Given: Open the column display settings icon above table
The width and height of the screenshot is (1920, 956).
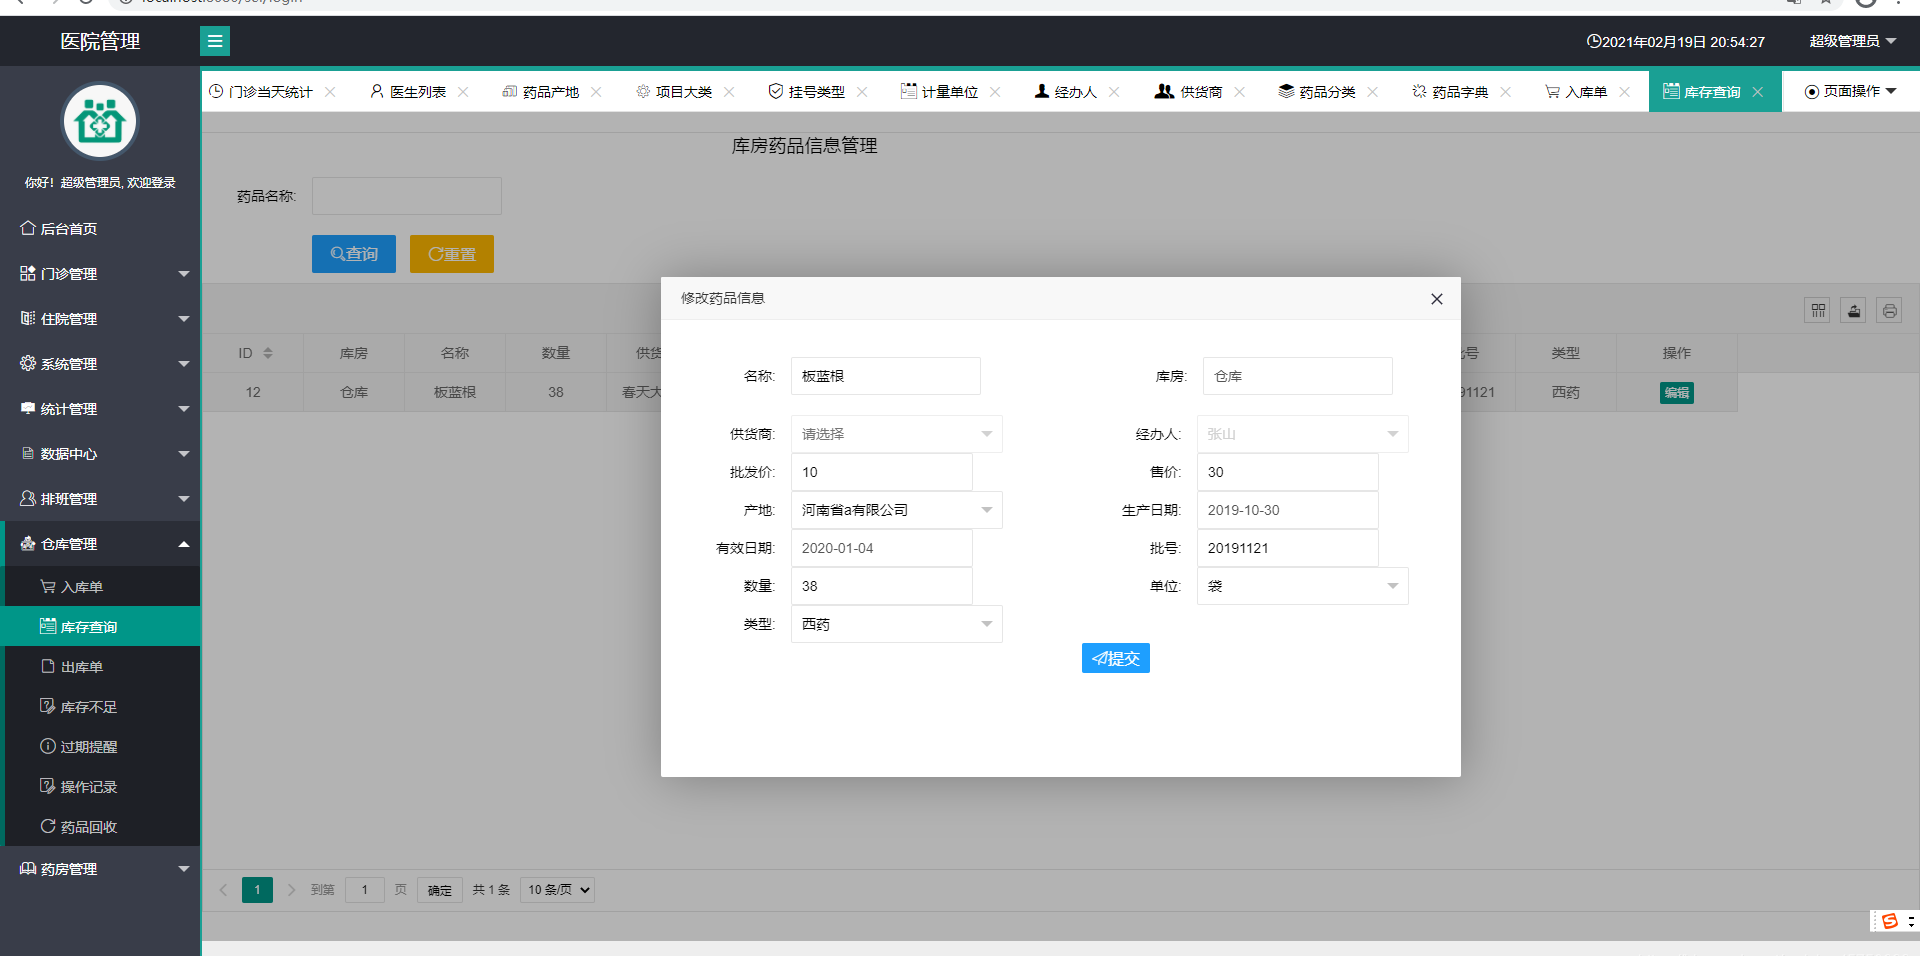Looking at the screenshot, I should (1817, 310).
